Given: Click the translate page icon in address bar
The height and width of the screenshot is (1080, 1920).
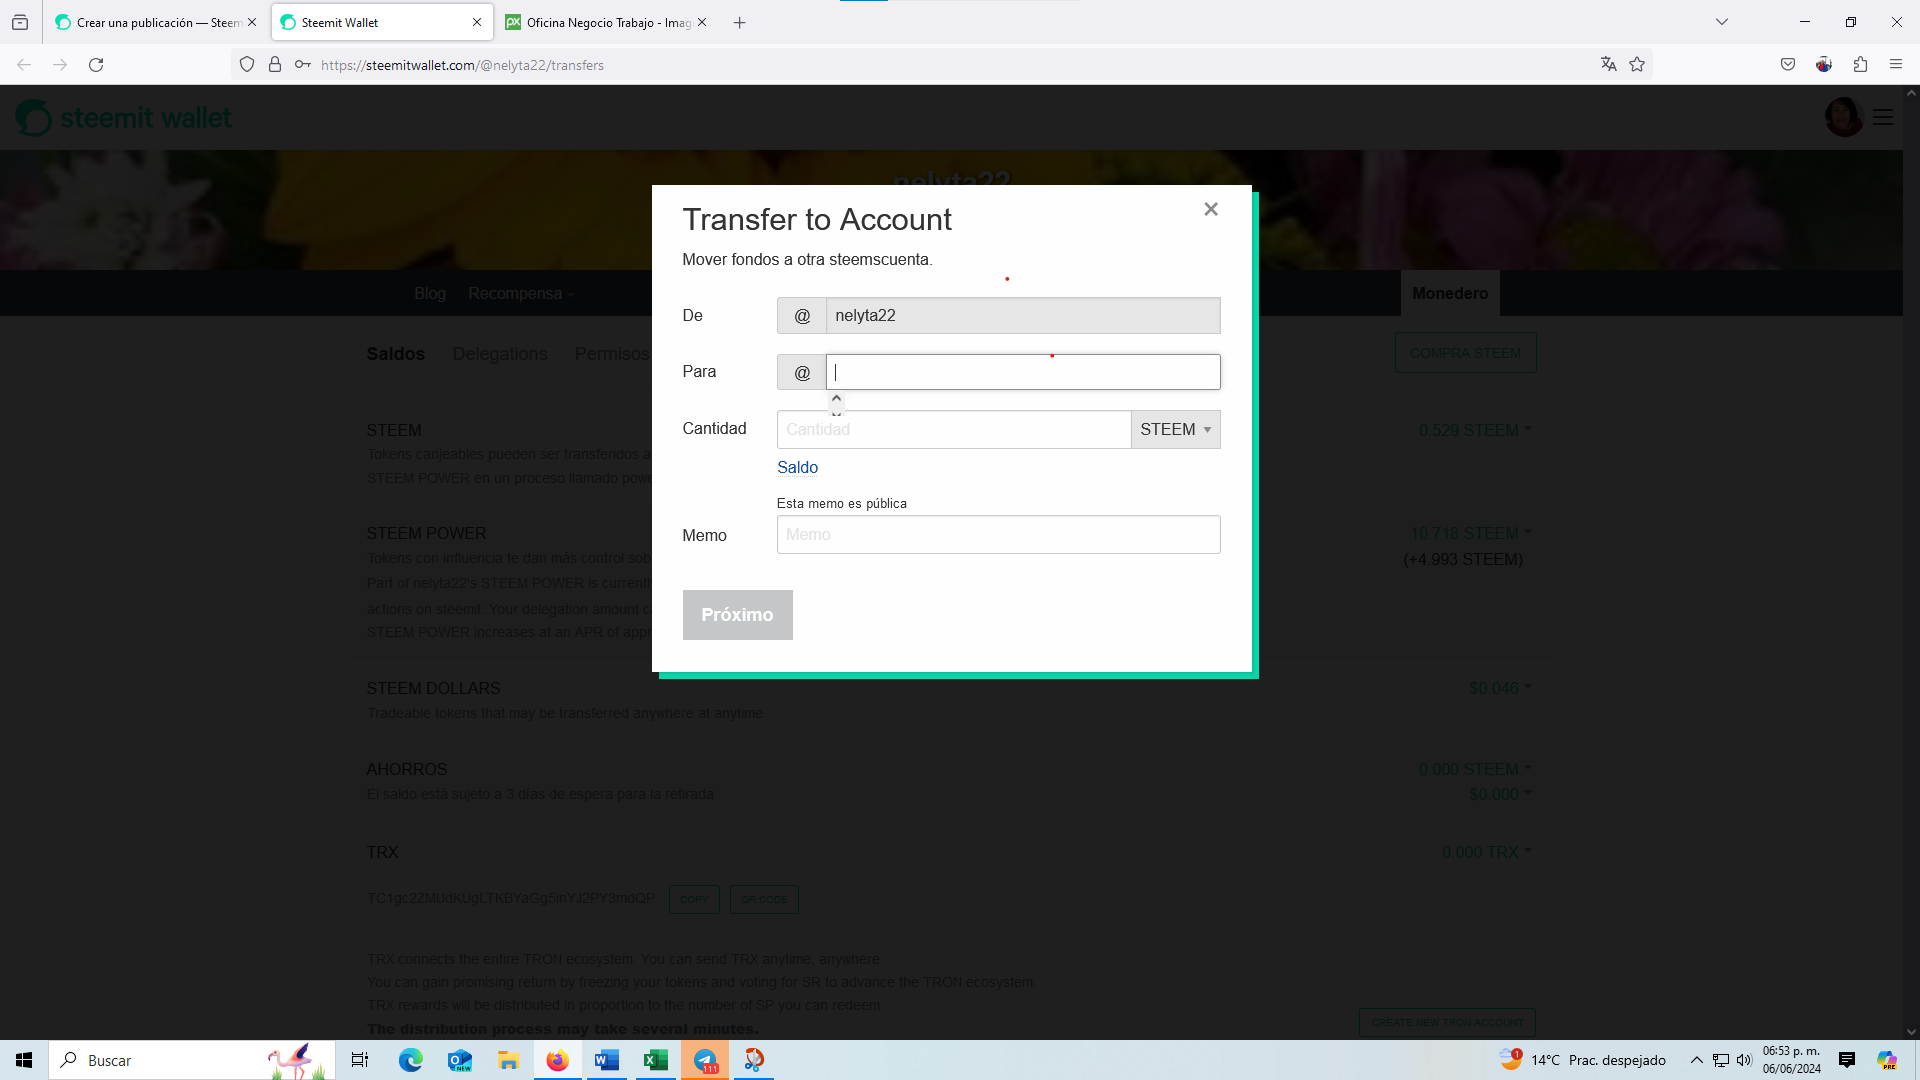Looking at the screenshot, I should click(x=1608, y=64).
